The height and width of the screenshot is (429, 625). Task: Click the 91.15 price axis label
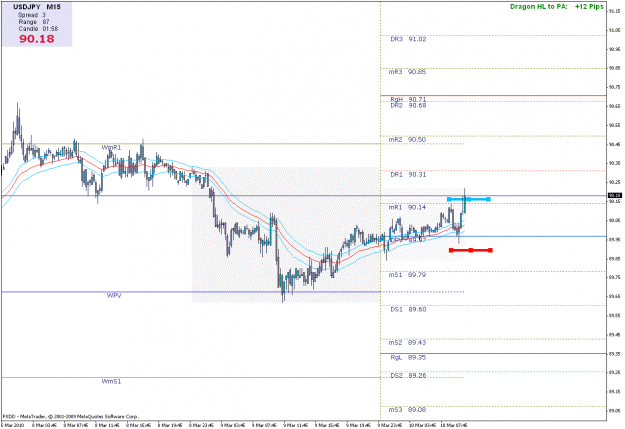[614, 11]
